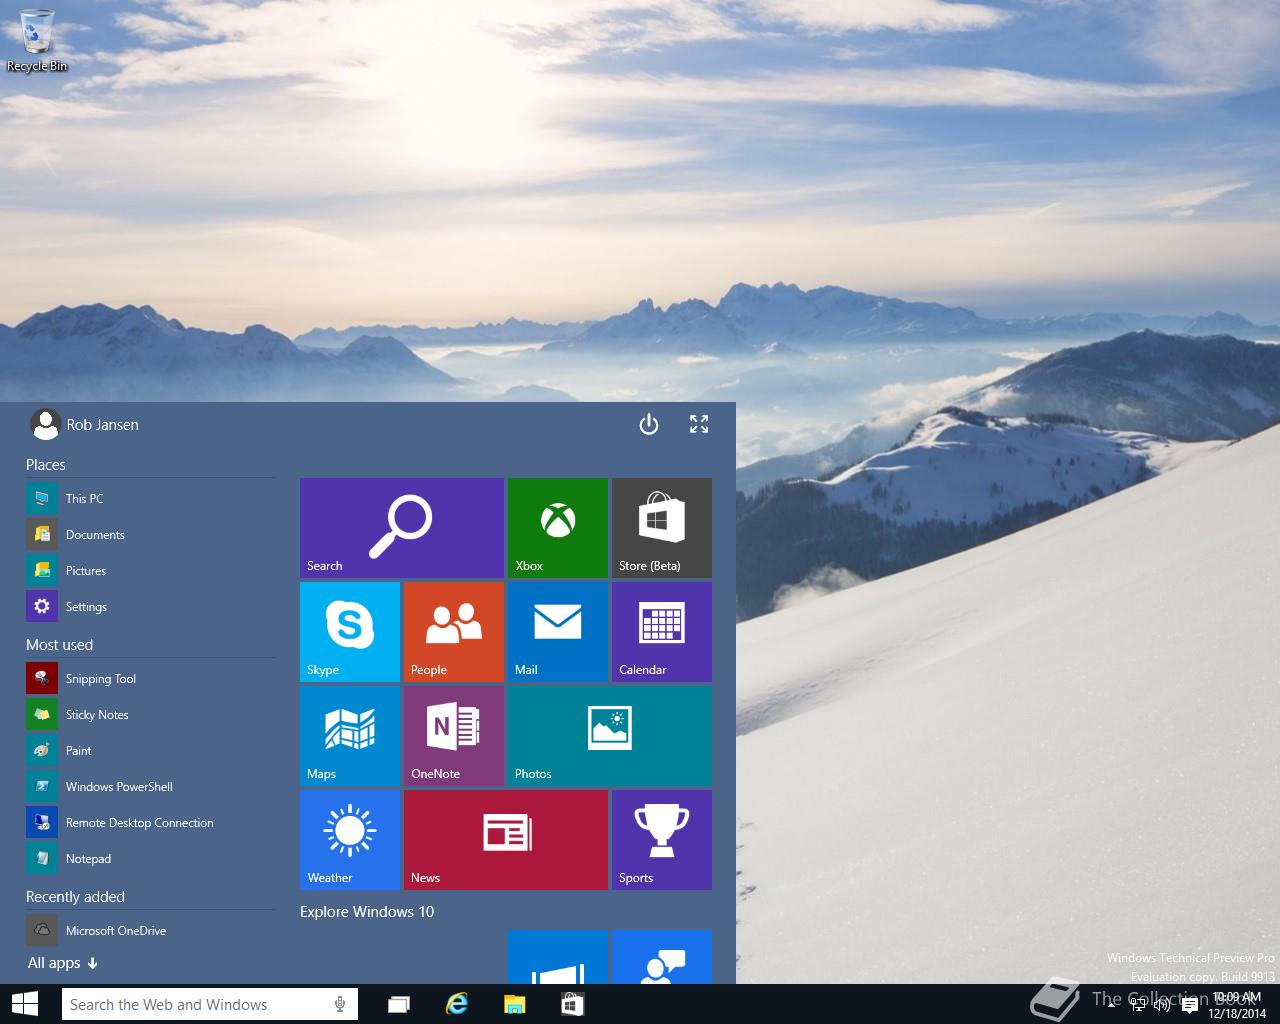The height and width of the screenshot is (1024, 1280).
Task: Launch the OneNote tile
Action: coord(454,736)
